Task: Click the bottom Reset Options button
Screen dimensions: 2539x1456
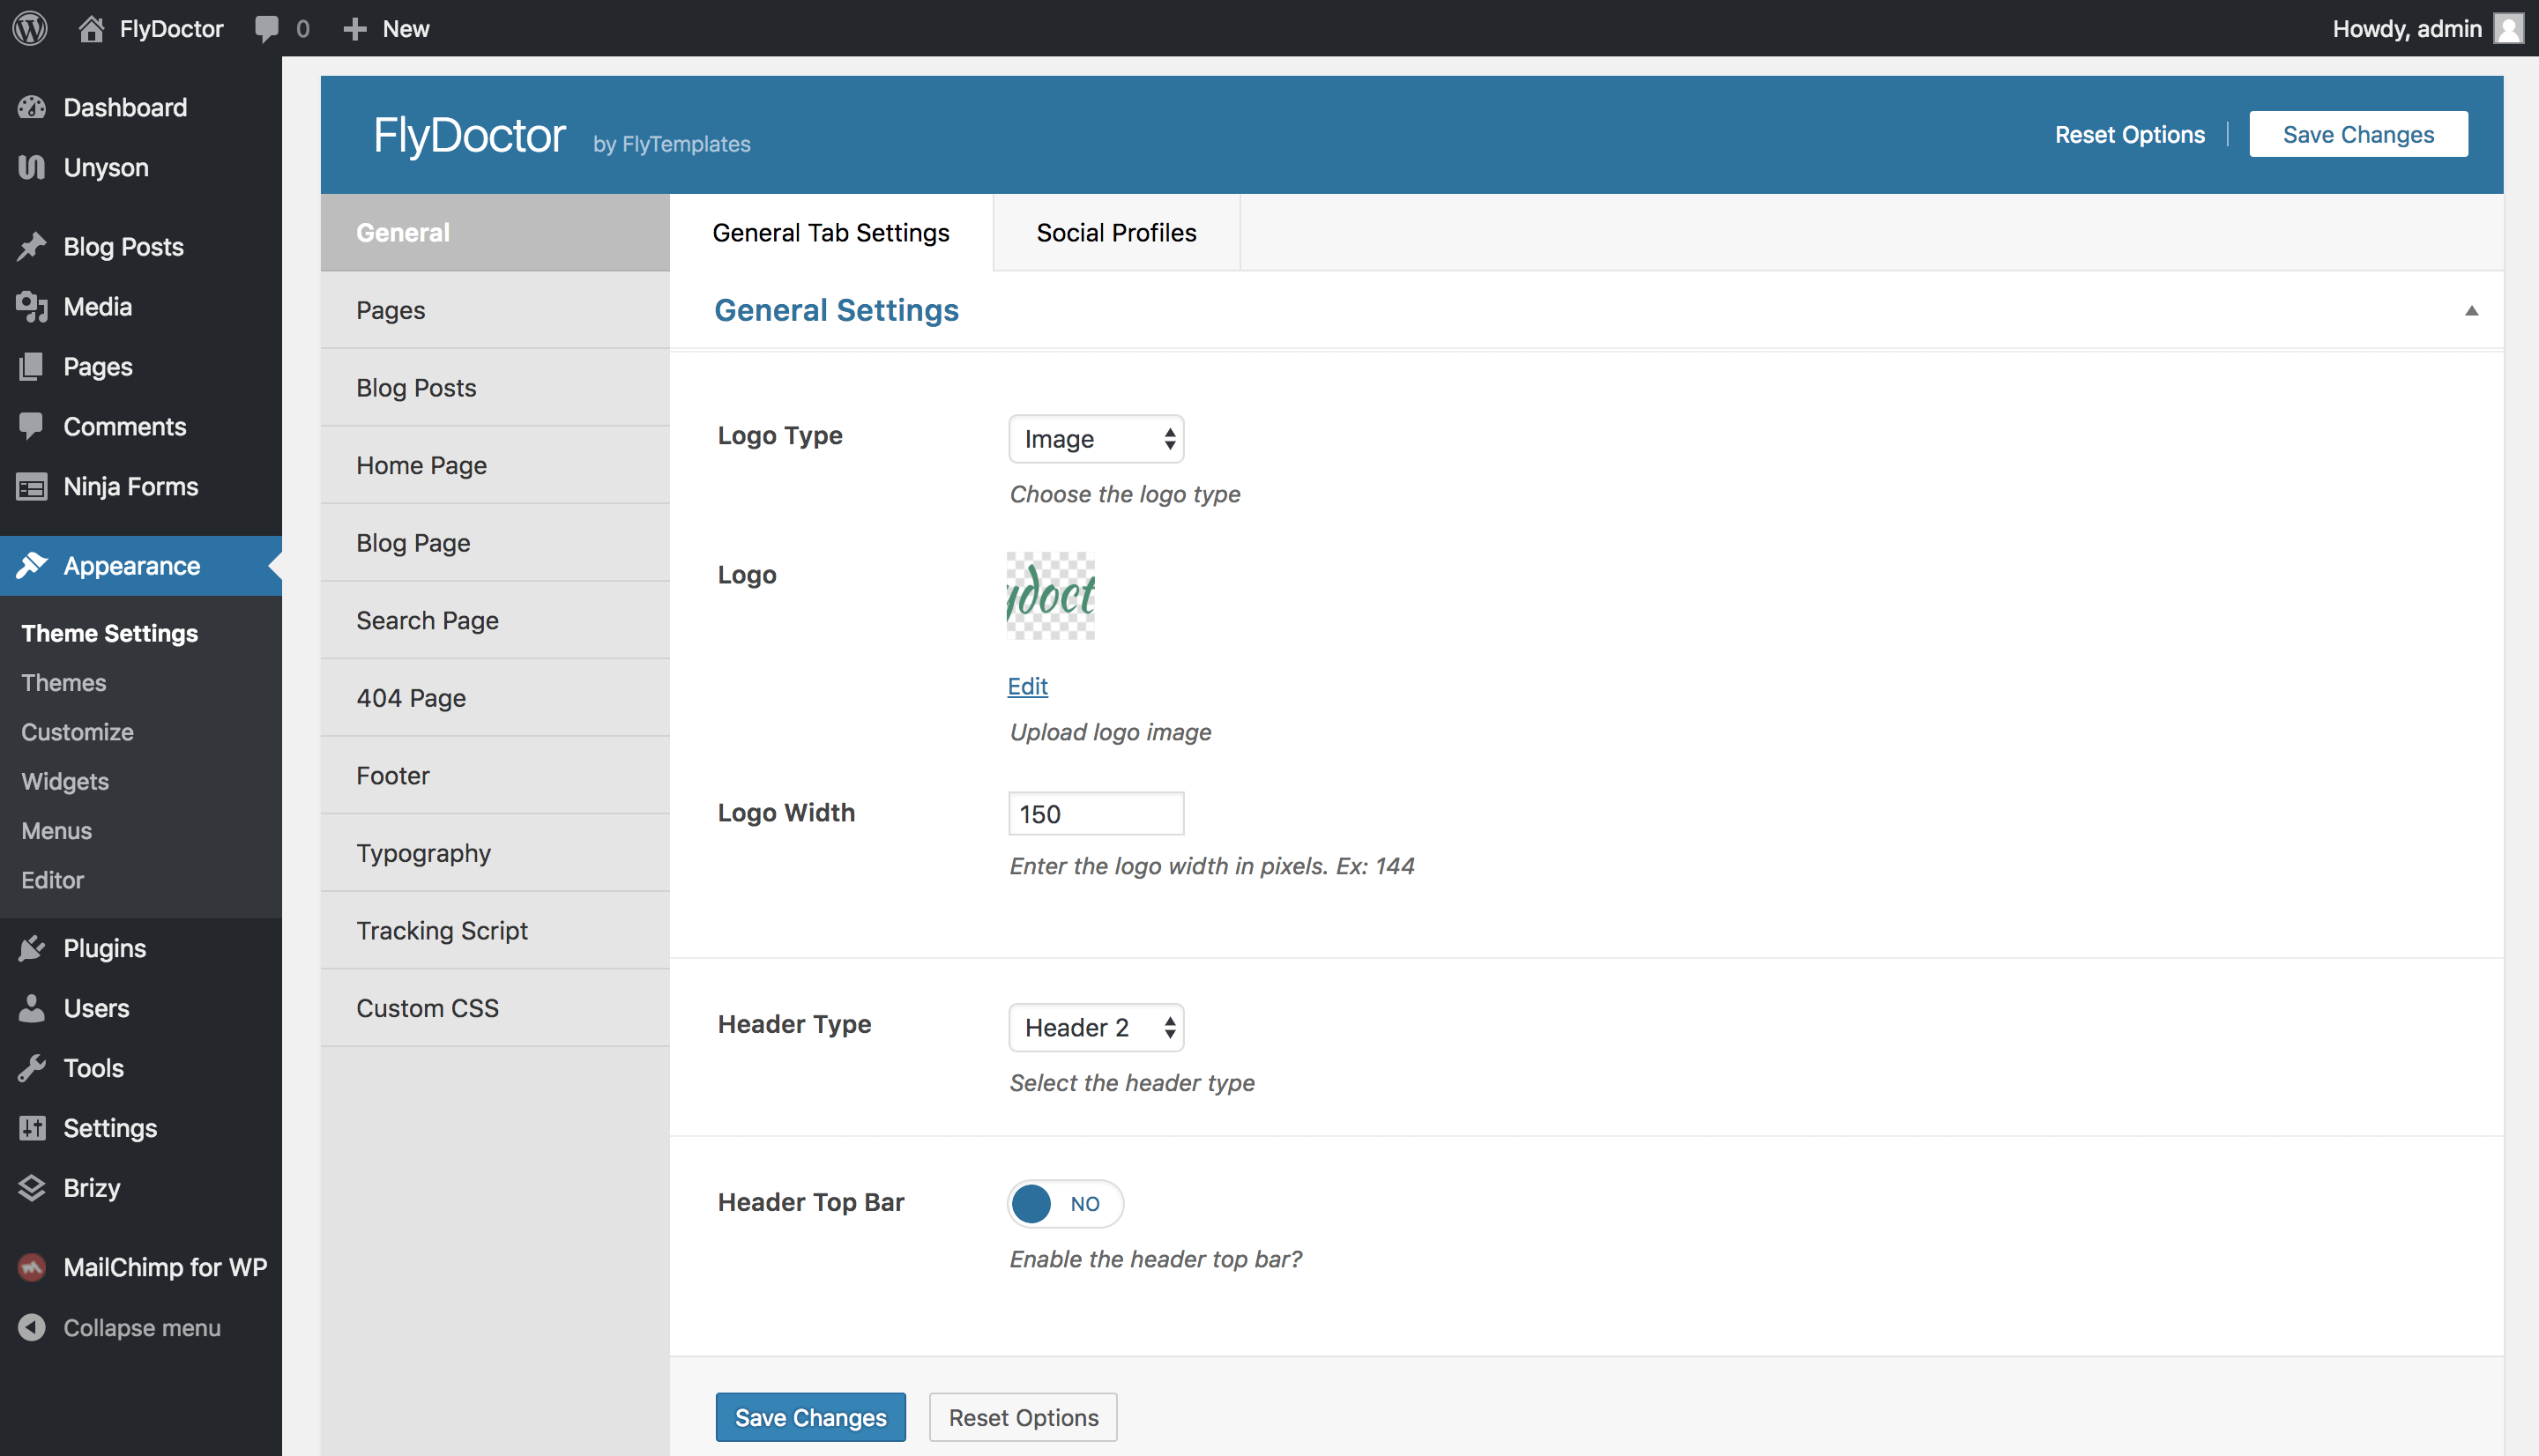Action: [x=1023, y=1417]
